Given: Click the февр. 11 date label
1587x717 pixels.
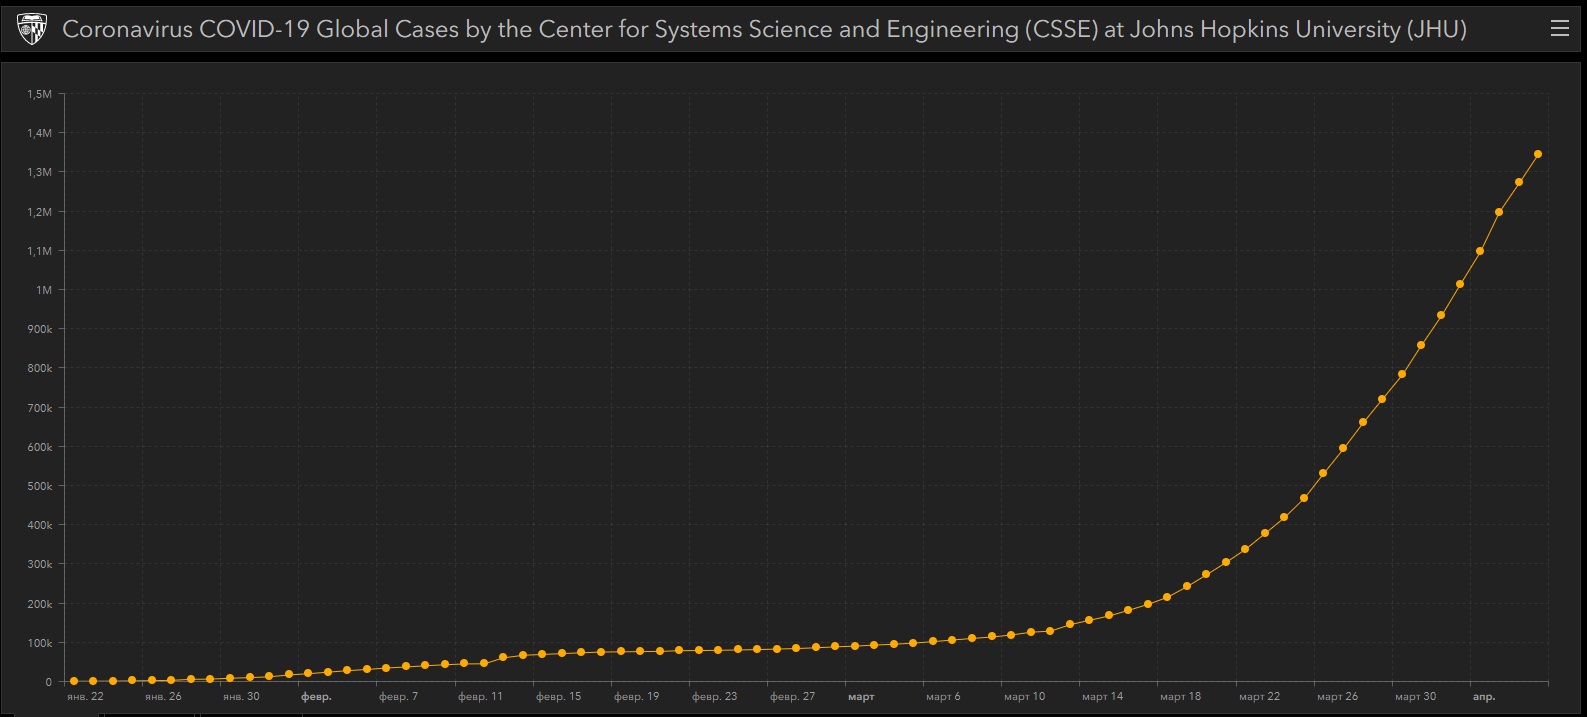Looking at the screenshot, I should 480,696.
